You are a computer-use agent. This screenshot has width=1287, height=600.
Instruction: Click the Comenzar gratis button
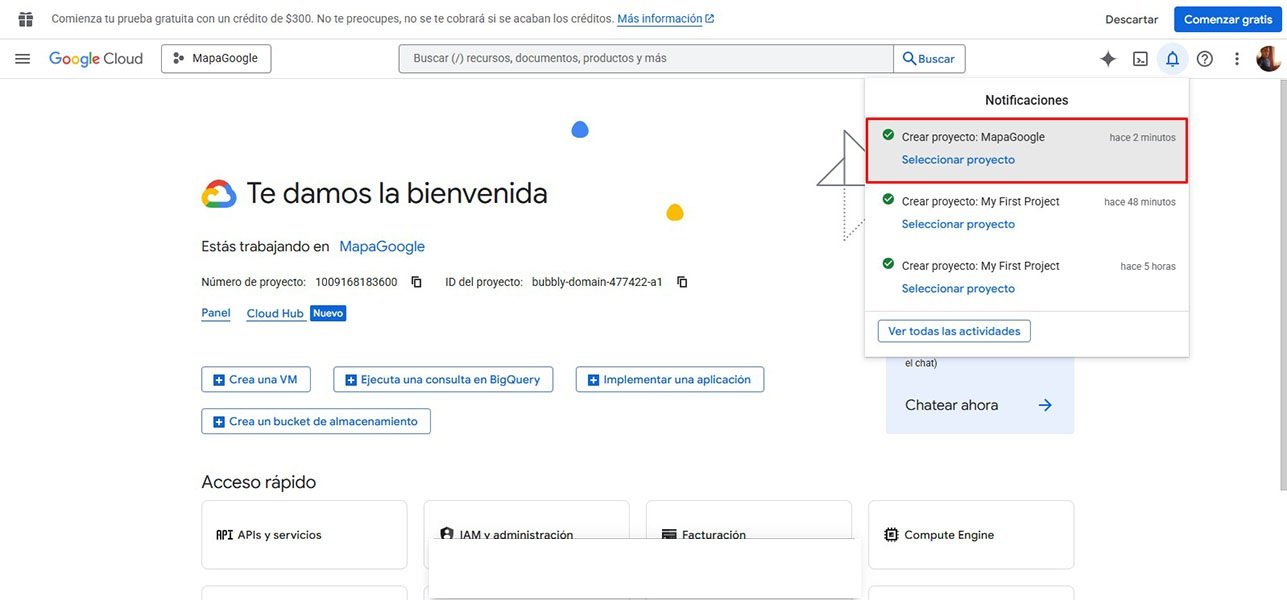click(x=1228, y=16)
